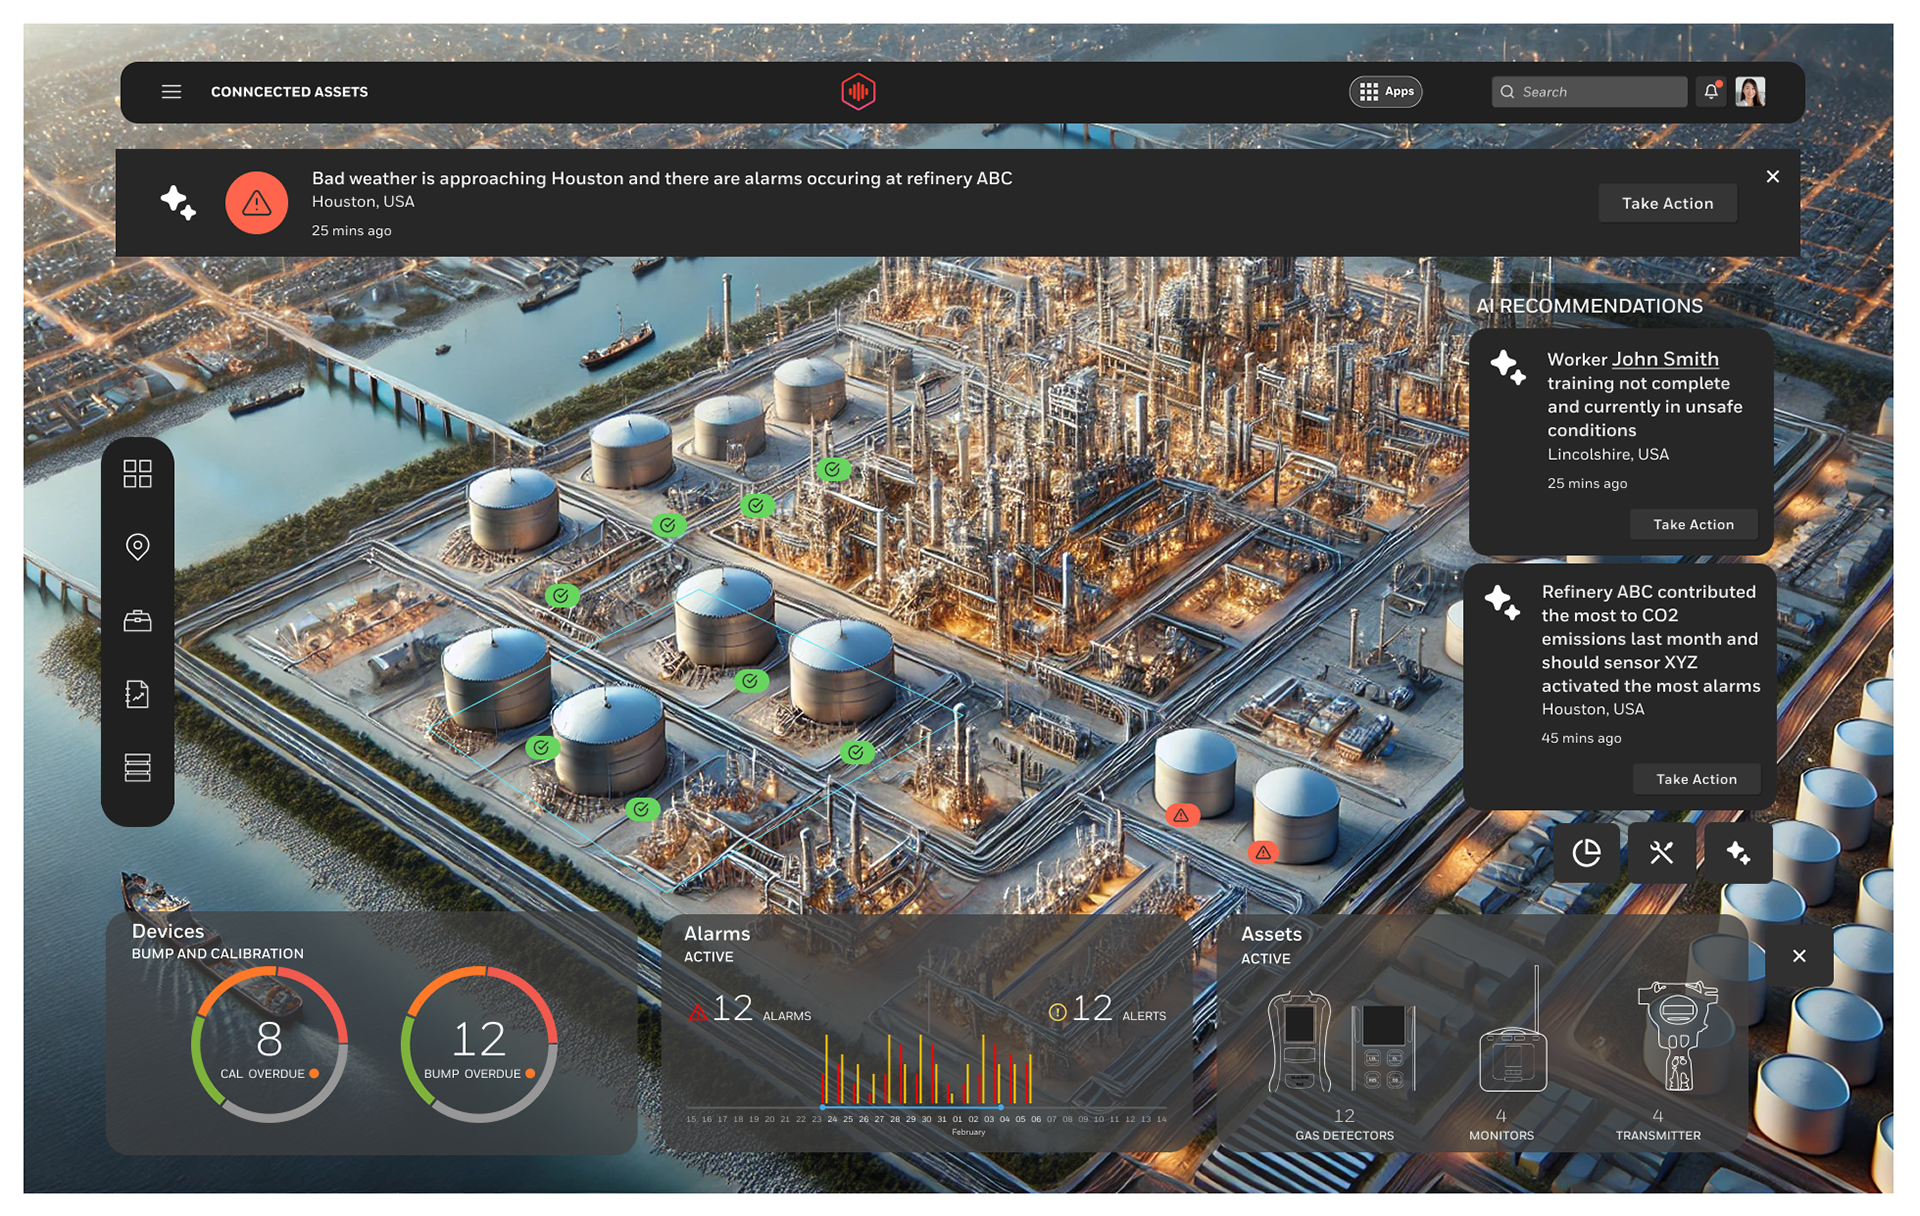Click the red alarm marker on the tank
Screen dimensions: 1920x1216
(x=1182, y=816)
